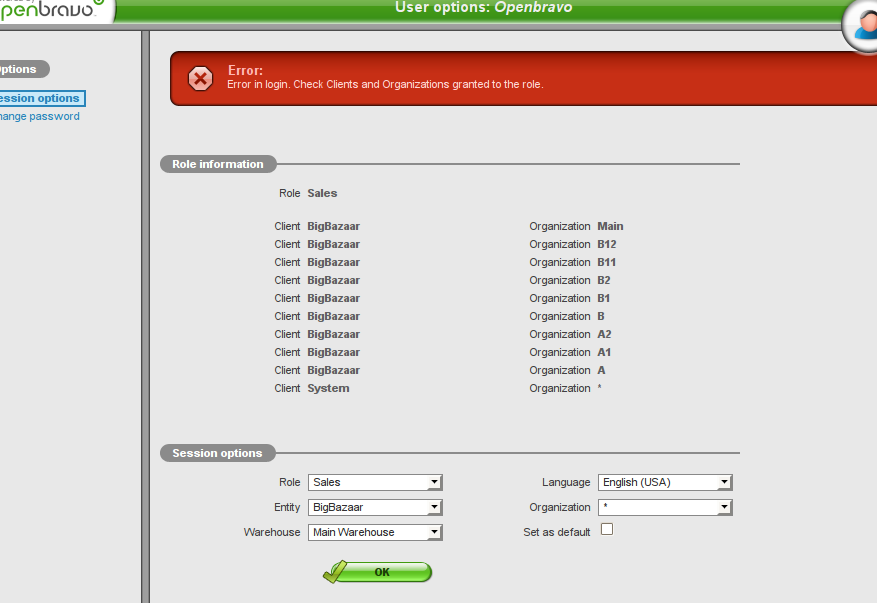This screenshot has height=603, width=877.
Task: Click the Main organization entry
Action: click(610, 226)
